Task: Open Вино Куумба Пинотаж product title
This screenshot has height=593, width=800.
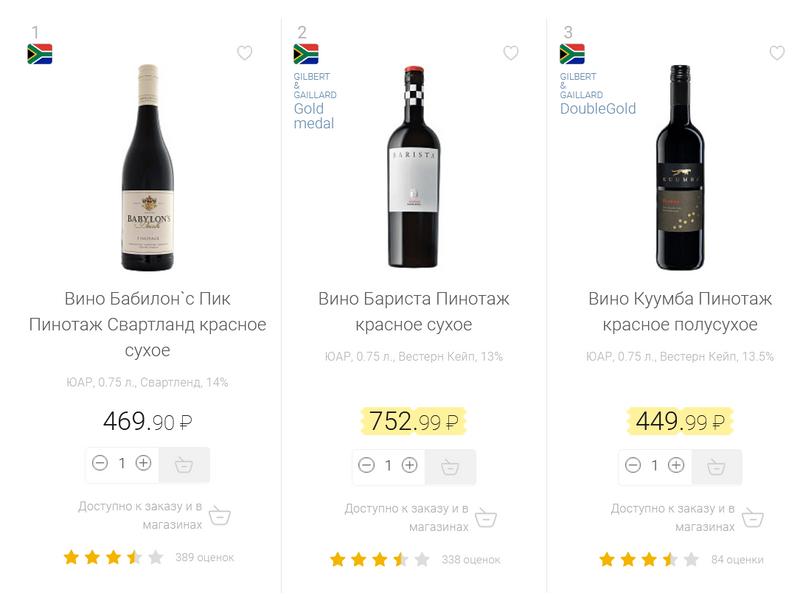Action: coord(680,311)
